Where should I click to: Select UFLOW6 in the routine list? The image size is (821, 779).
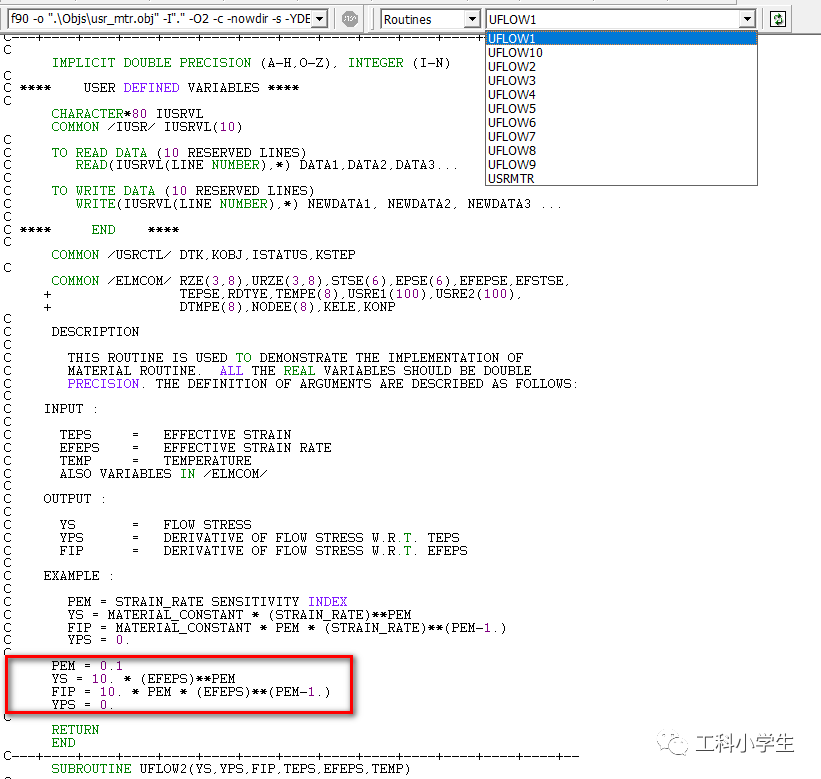click(621, 123)
